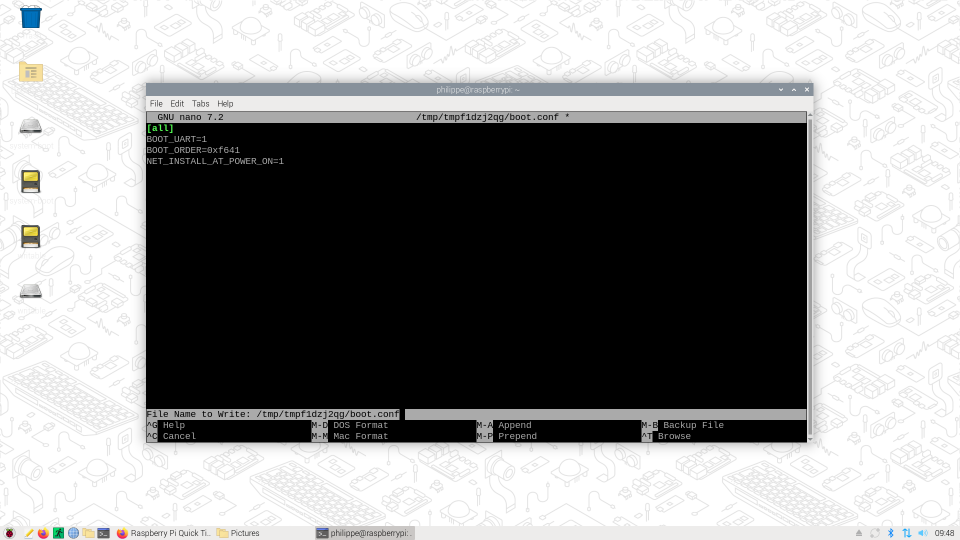960x540 pixels.
Task: Click the software updater tray icon
Action: 875,533
